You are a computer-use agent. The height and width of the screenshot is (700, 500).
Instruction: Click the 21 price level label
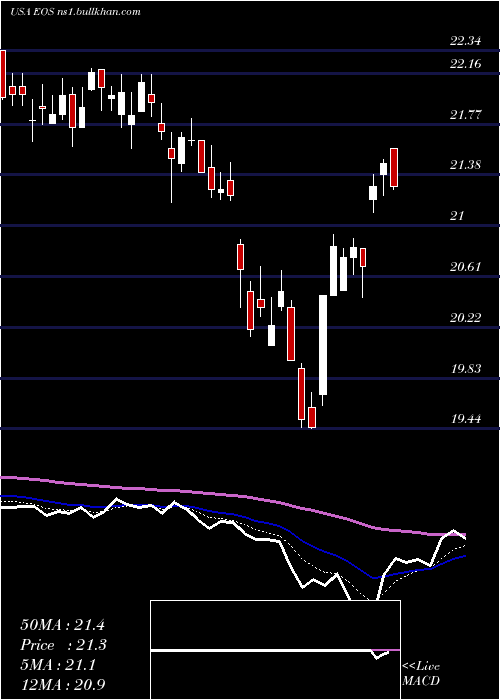[457, 216]
